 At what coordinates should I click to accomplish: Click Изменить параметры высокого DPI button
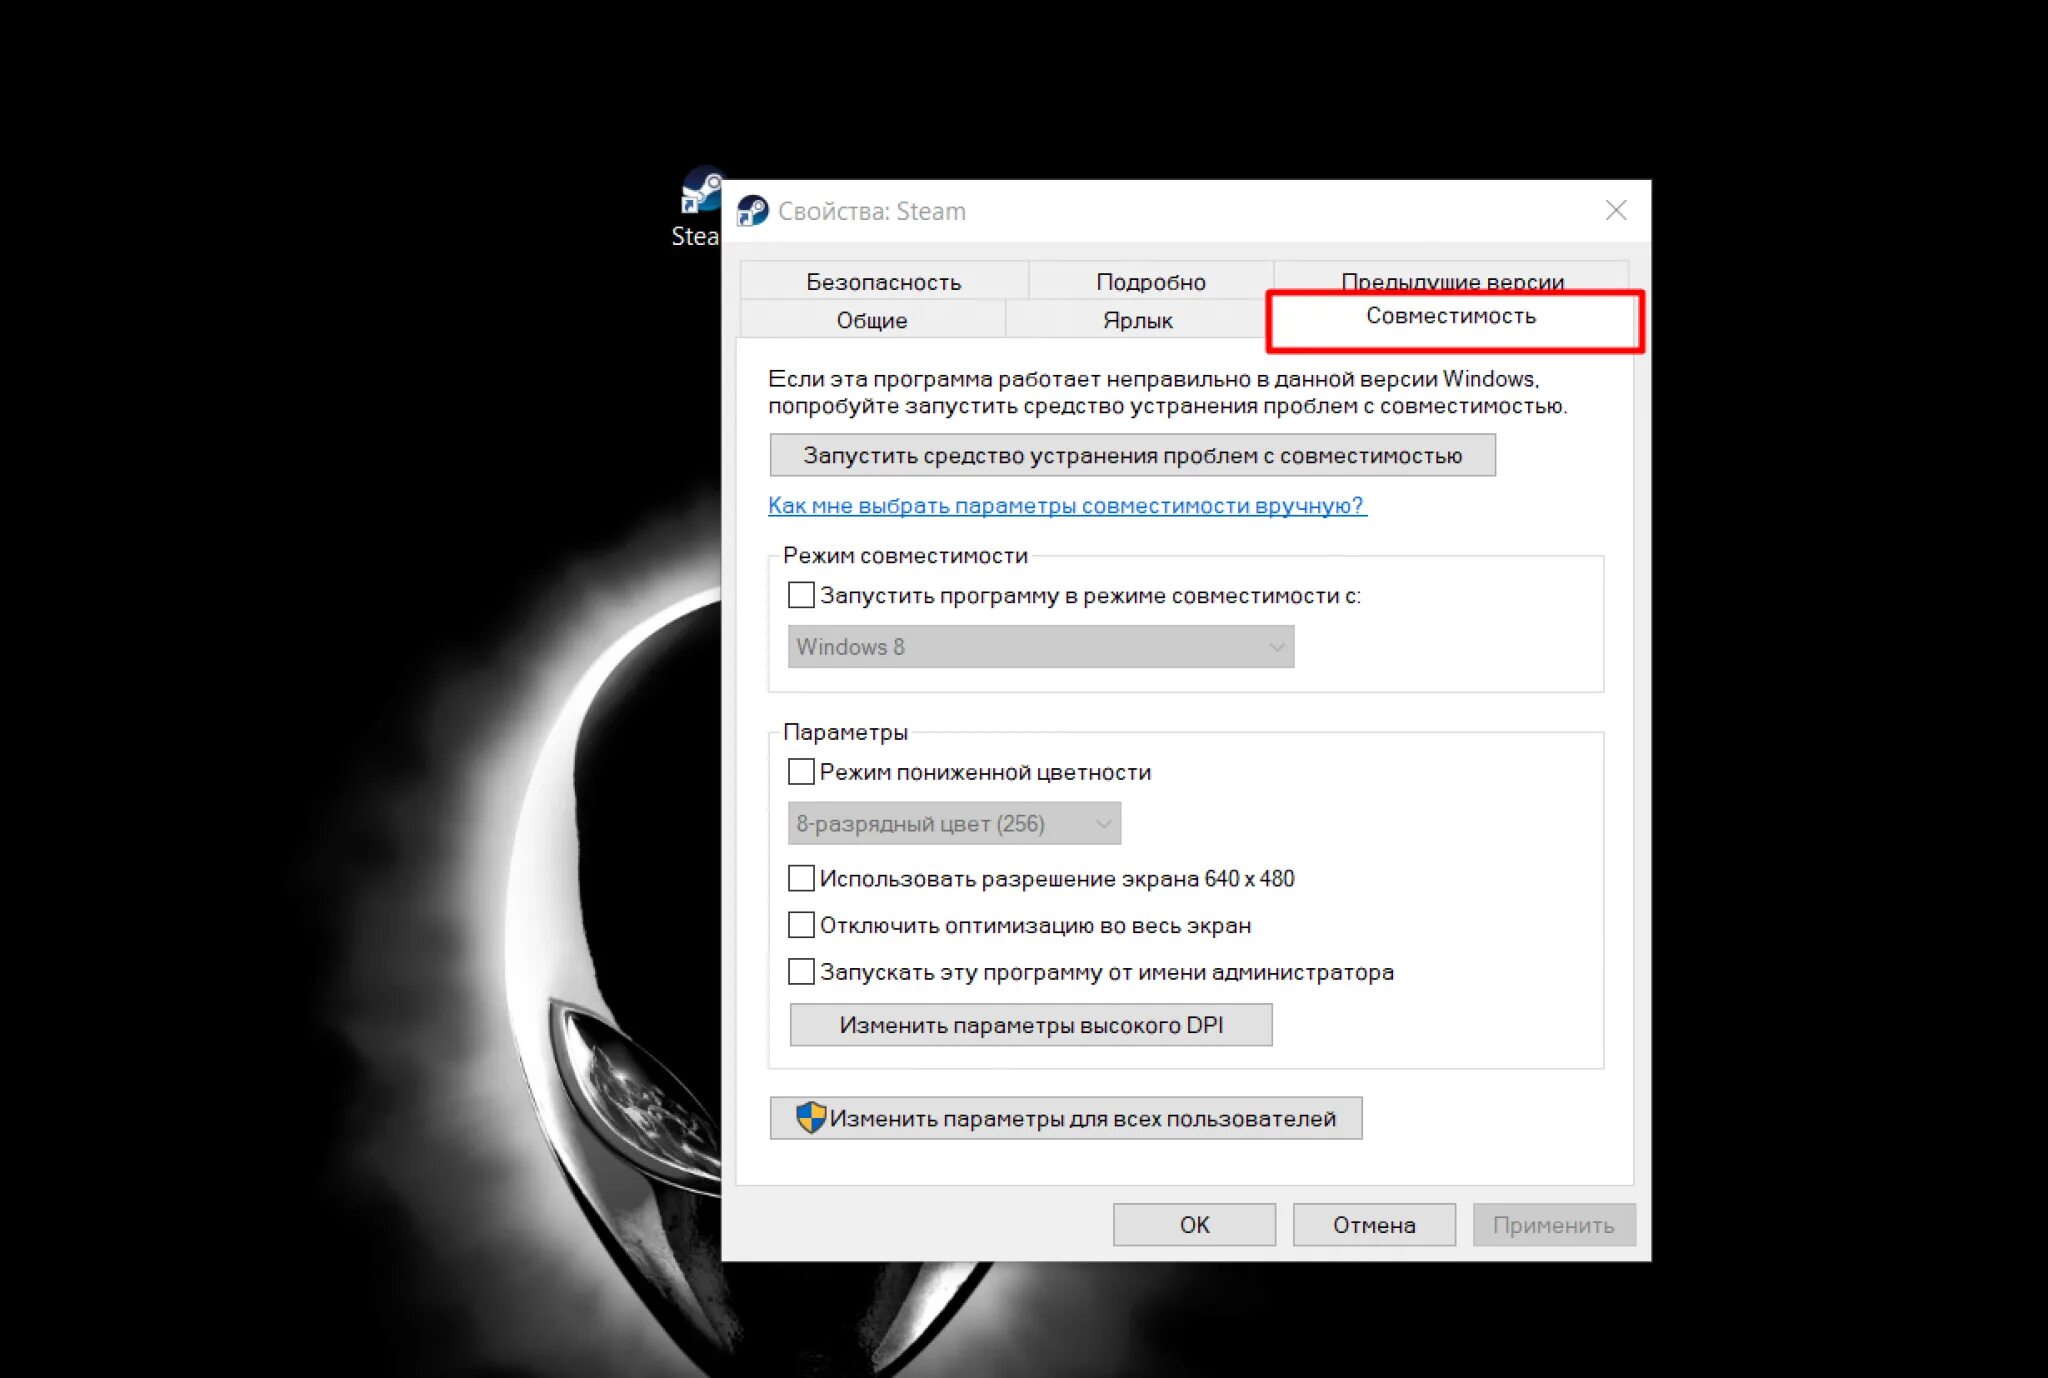click(x=1030, y=1025)
